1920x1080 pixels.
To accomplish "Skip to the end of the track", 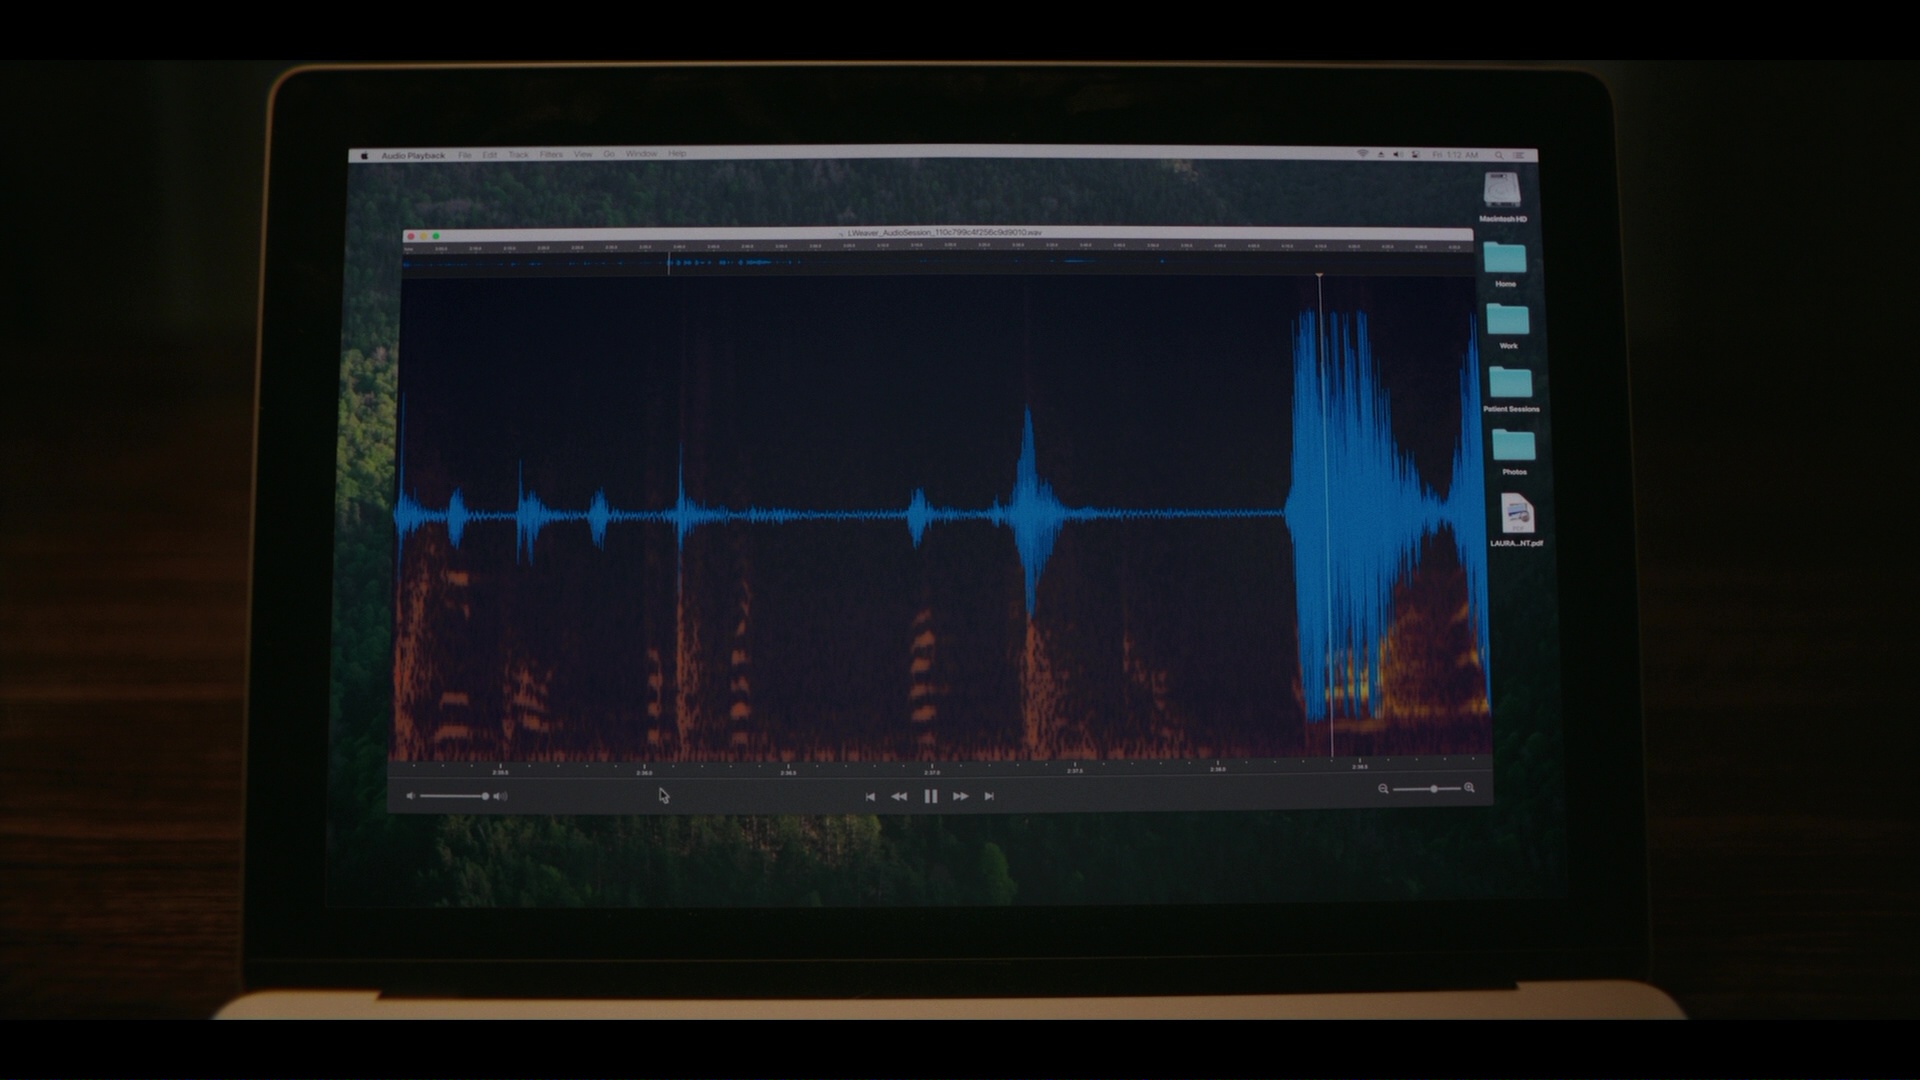I will tap(989, 796).
